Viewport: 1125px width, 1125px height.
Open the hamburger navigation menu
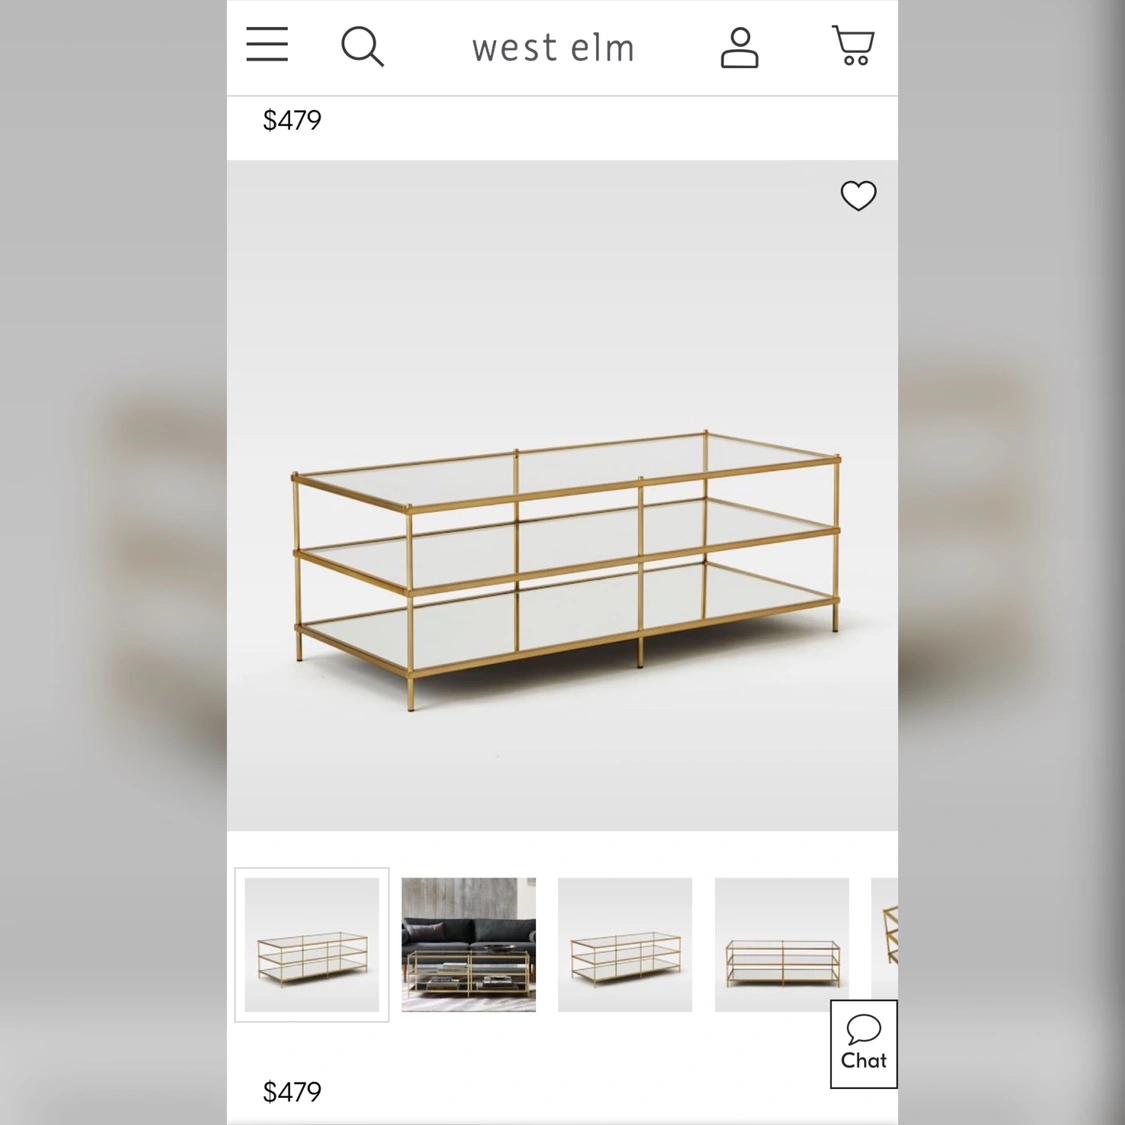(x=267, y=44)
